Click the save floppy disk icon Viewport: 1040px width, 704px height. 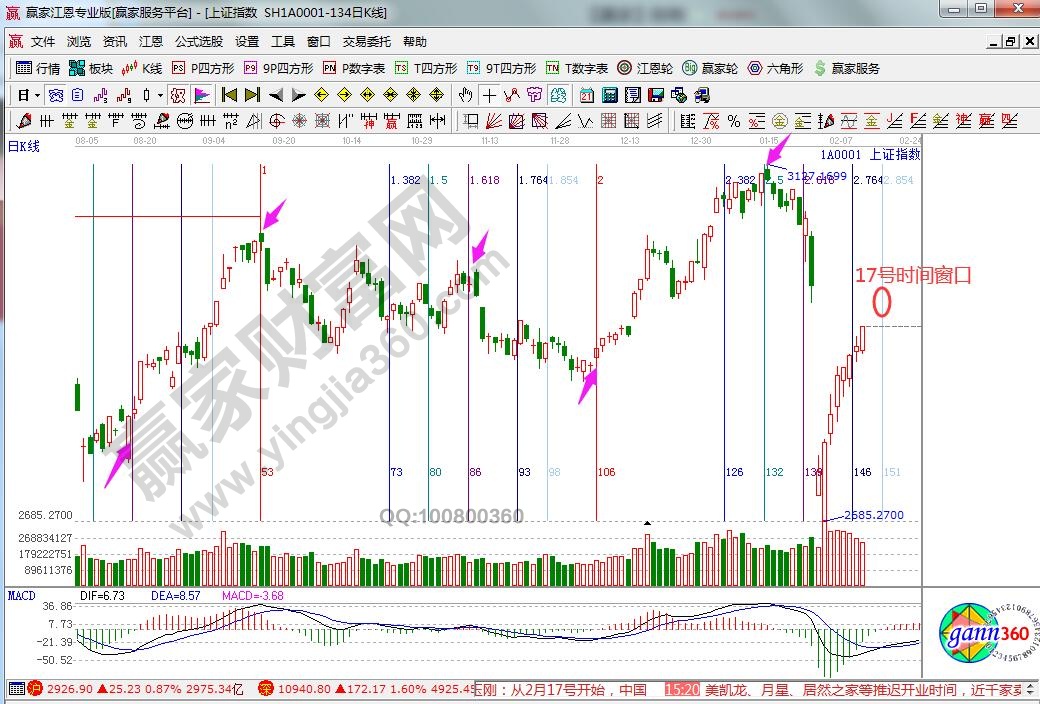point(656,95)
